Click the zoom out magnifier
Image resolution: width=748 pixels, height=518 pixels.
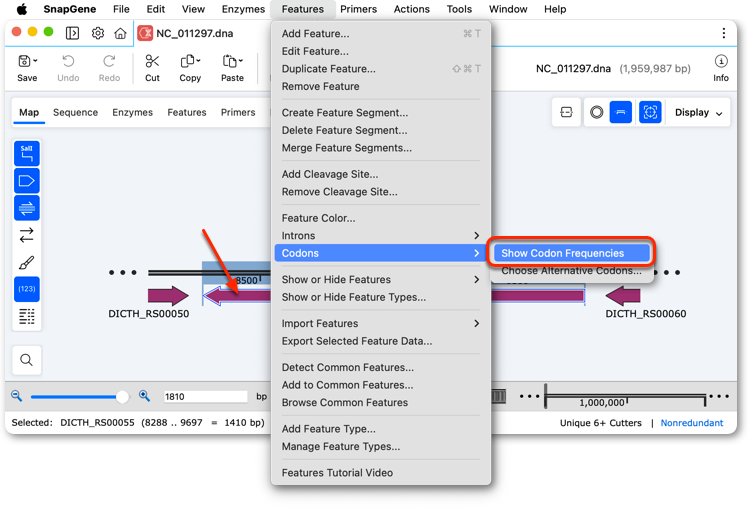coord(17,396)
